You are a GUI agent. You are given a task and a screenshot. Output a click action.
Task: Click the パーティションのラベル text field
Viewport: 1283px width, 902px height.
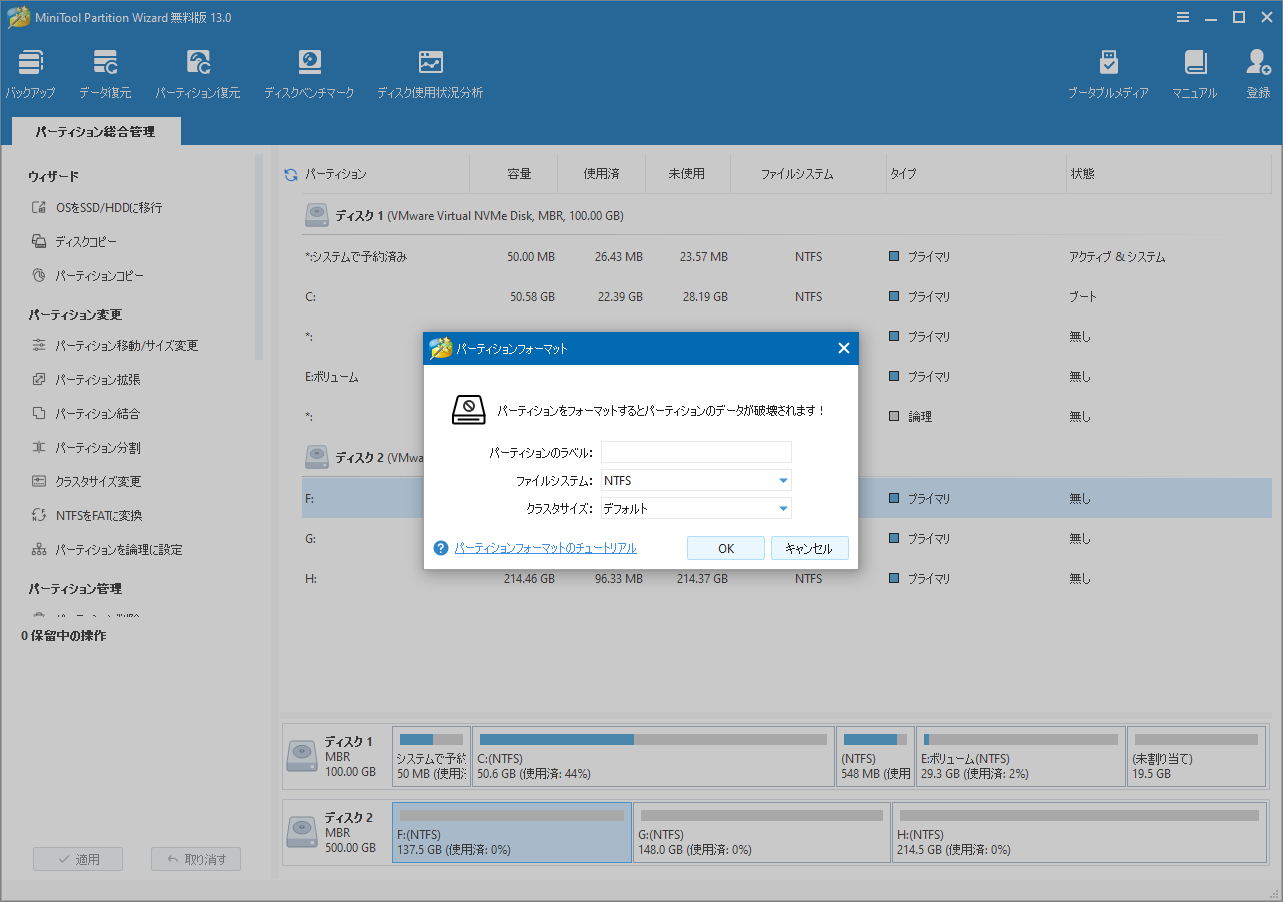(x=696, y=453)
